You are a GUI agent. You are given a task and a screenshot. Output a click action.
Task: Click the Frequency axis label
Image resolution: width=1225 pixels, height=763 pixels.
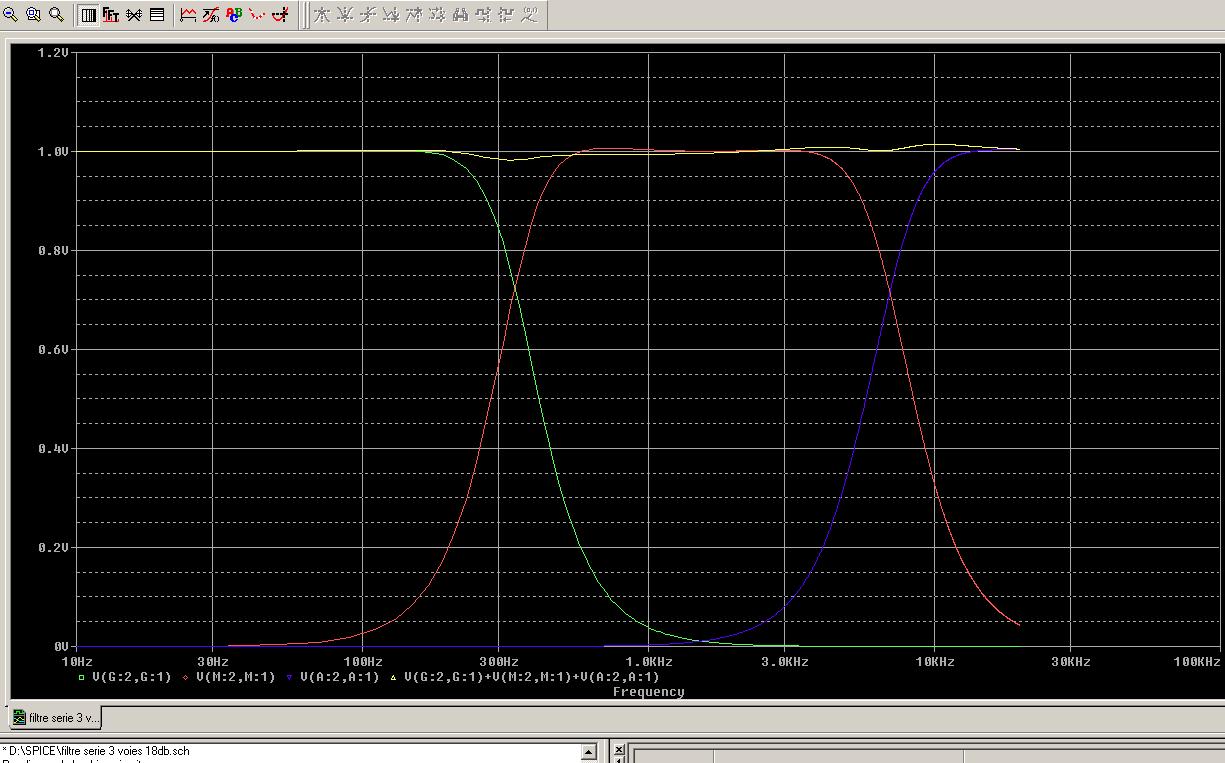point(648,691)
